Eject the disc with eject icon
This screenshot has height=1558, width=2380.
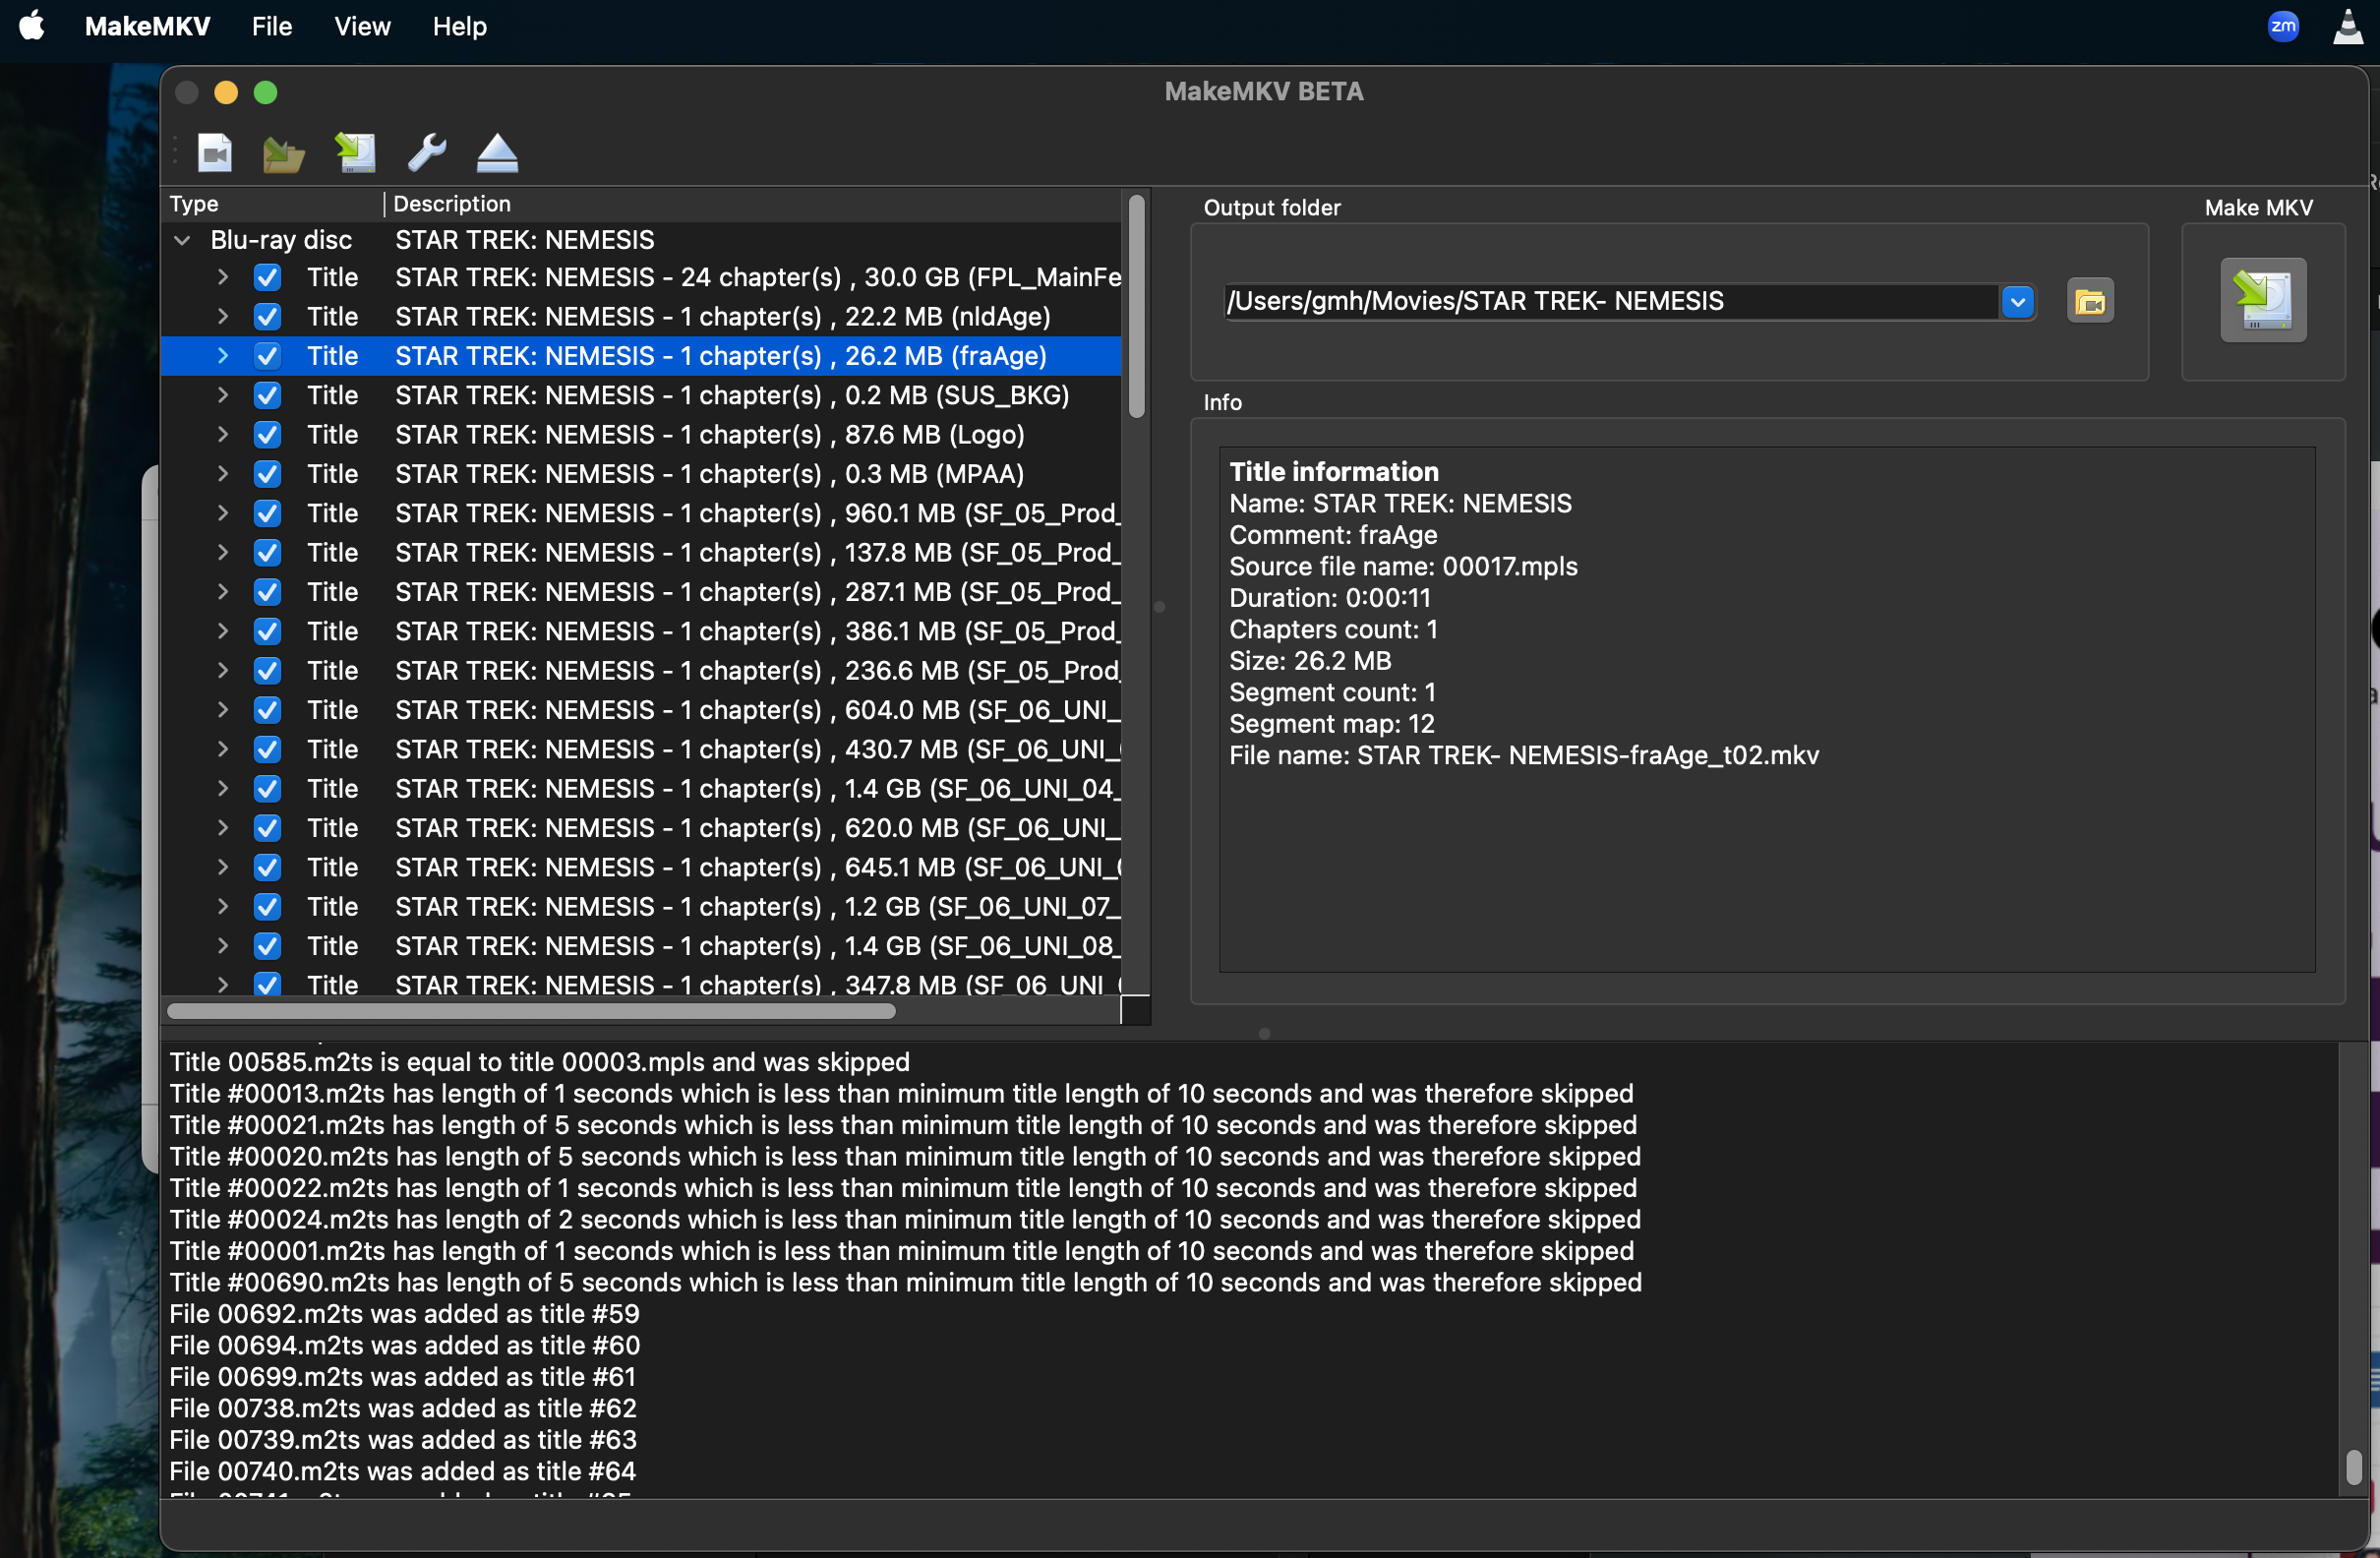(497, 153)
